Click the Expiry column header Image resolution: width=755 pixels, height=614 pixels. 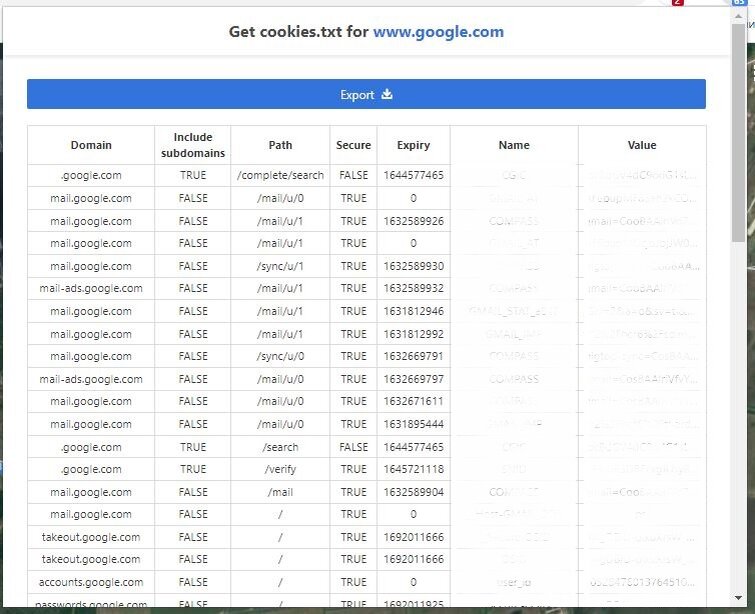click(x=413, y=145)
